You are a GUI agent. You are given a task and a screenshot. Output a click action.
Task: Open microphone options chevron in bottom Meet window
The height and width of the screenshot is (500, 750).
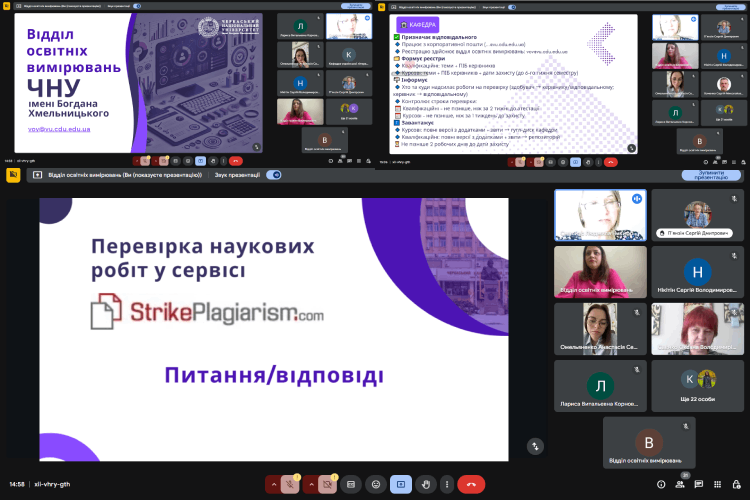pyautogui.click(x=274, y=485)
